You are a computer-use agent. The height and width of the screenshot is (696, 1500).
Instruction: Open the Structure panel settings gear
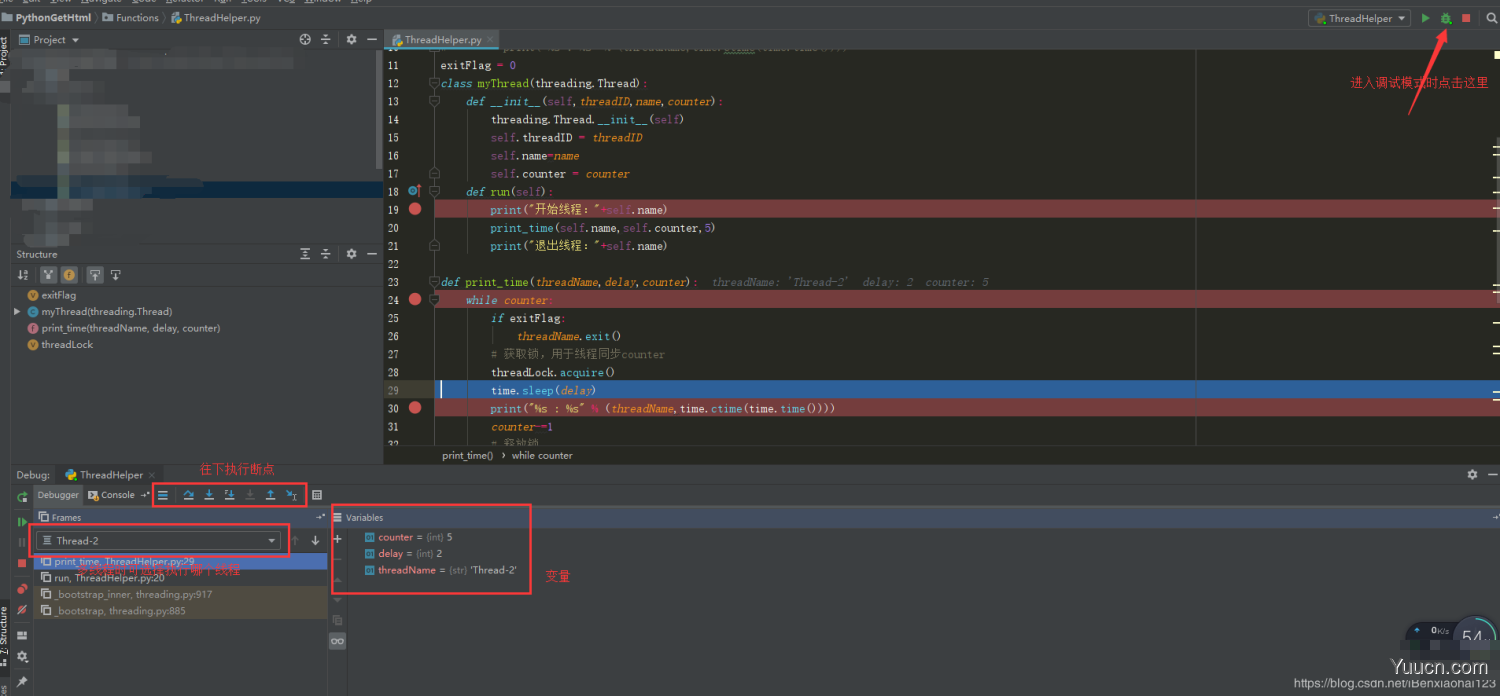351,254
